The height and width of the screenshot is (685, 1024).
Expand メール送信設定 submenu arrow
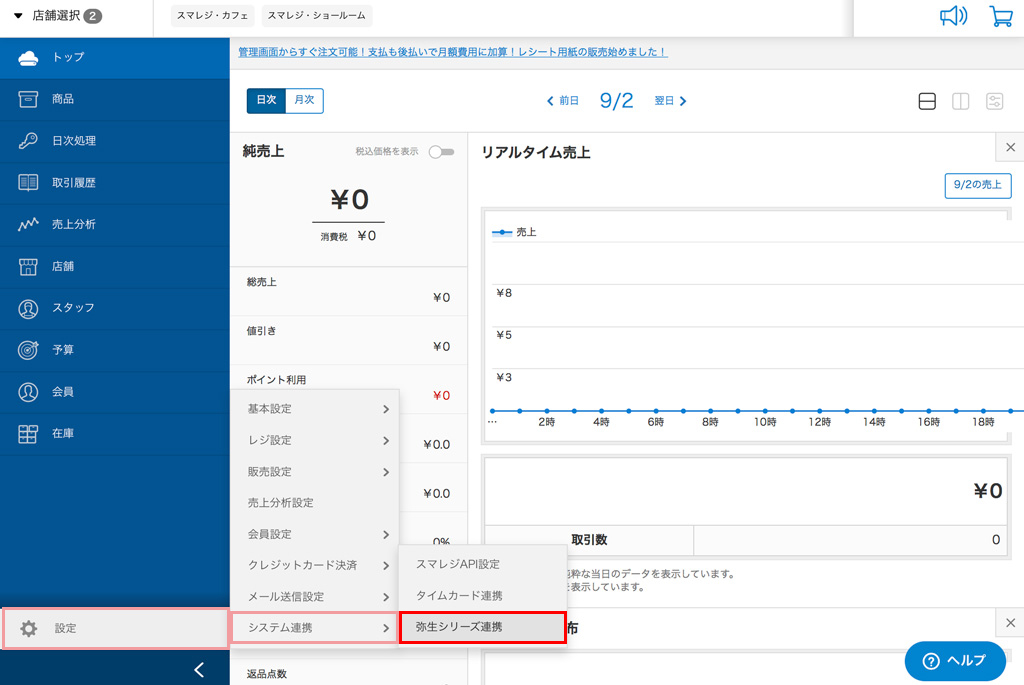[386, 597]
